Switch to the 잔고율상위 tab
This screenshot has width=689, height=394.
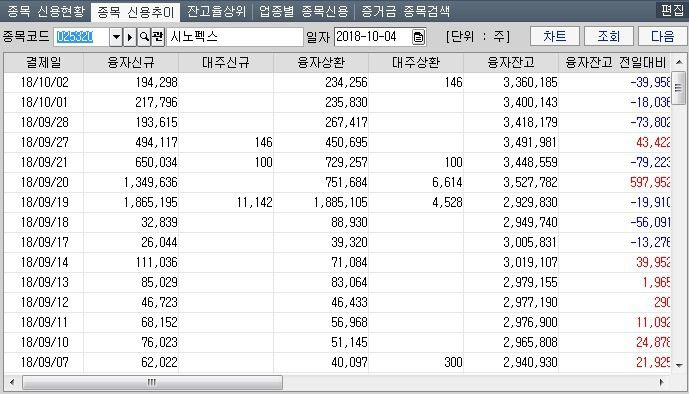click(217, 11)
